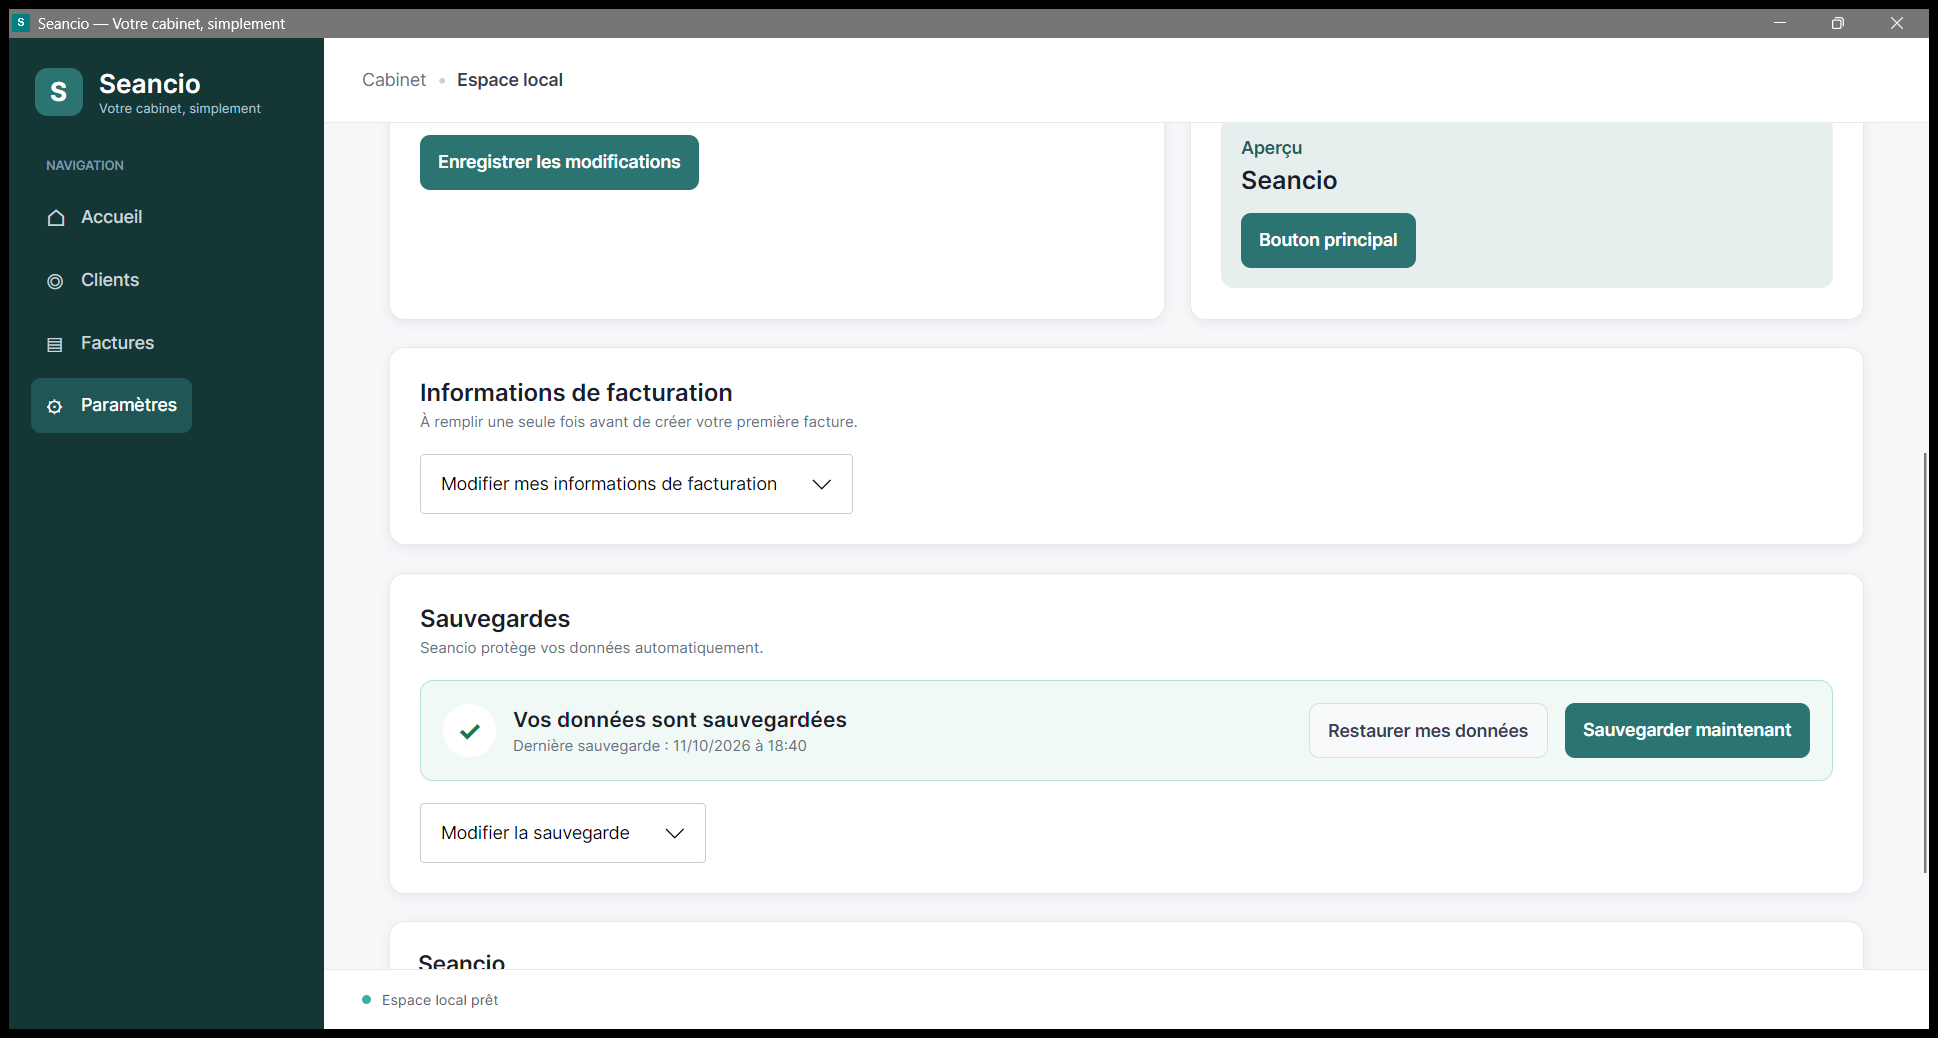Click the Dernière sauvegarde date text
The width and height of the screenshot is (1938, 1038).
click(660, 746)
